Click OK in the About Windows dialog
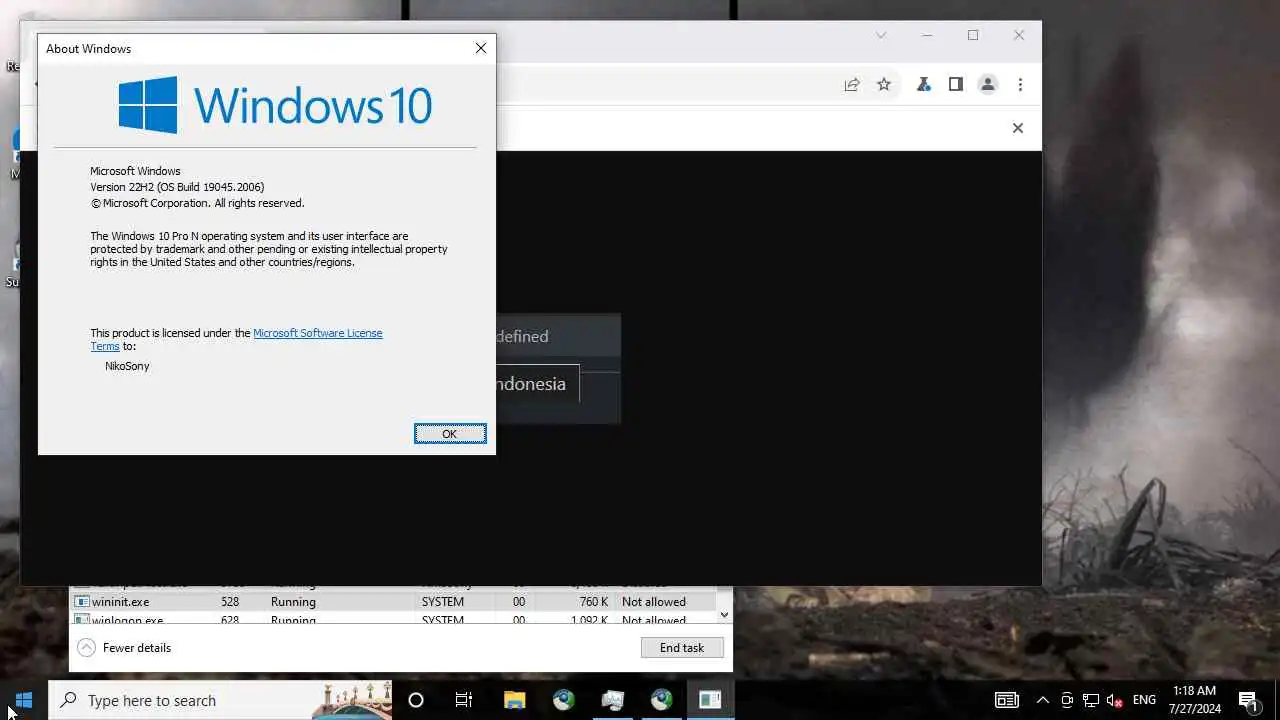Viewport: 1280px width, 720px height. point(450,433)
